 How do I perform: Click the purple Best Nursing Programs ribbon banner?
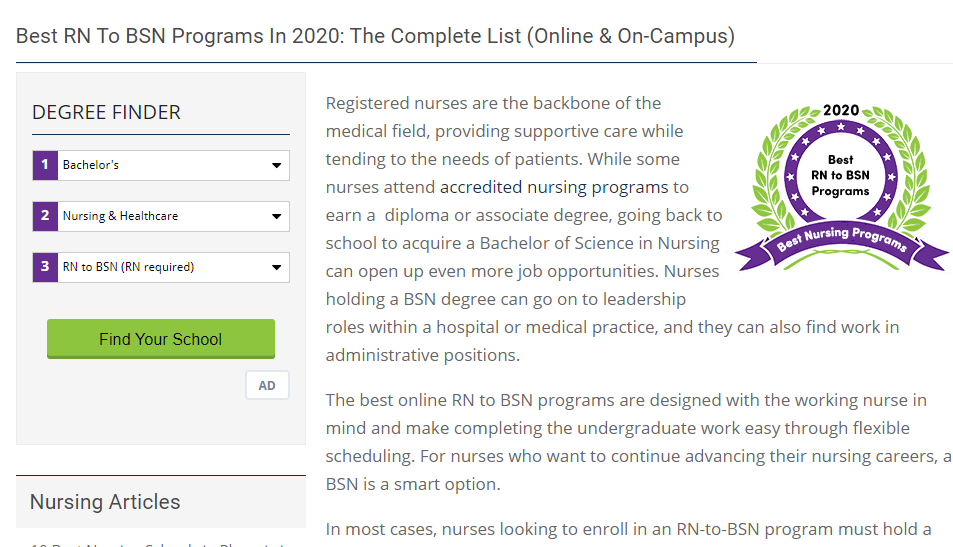tap(841, 240)
